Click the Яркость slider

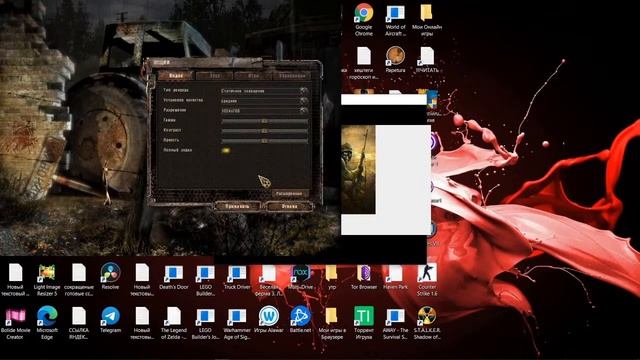pyautogui.click(x=264, y=140)
